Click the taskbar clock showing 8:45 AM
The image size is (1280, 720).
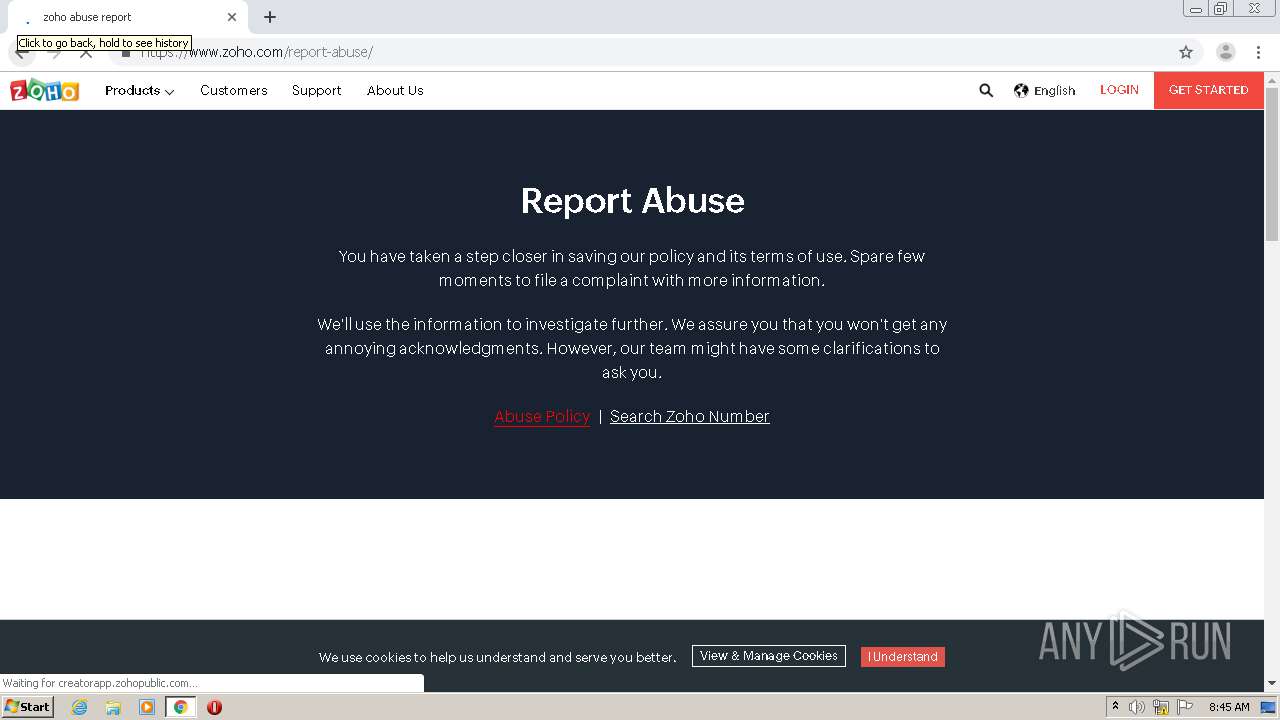pyautogui.click(x=1229, y=707)
